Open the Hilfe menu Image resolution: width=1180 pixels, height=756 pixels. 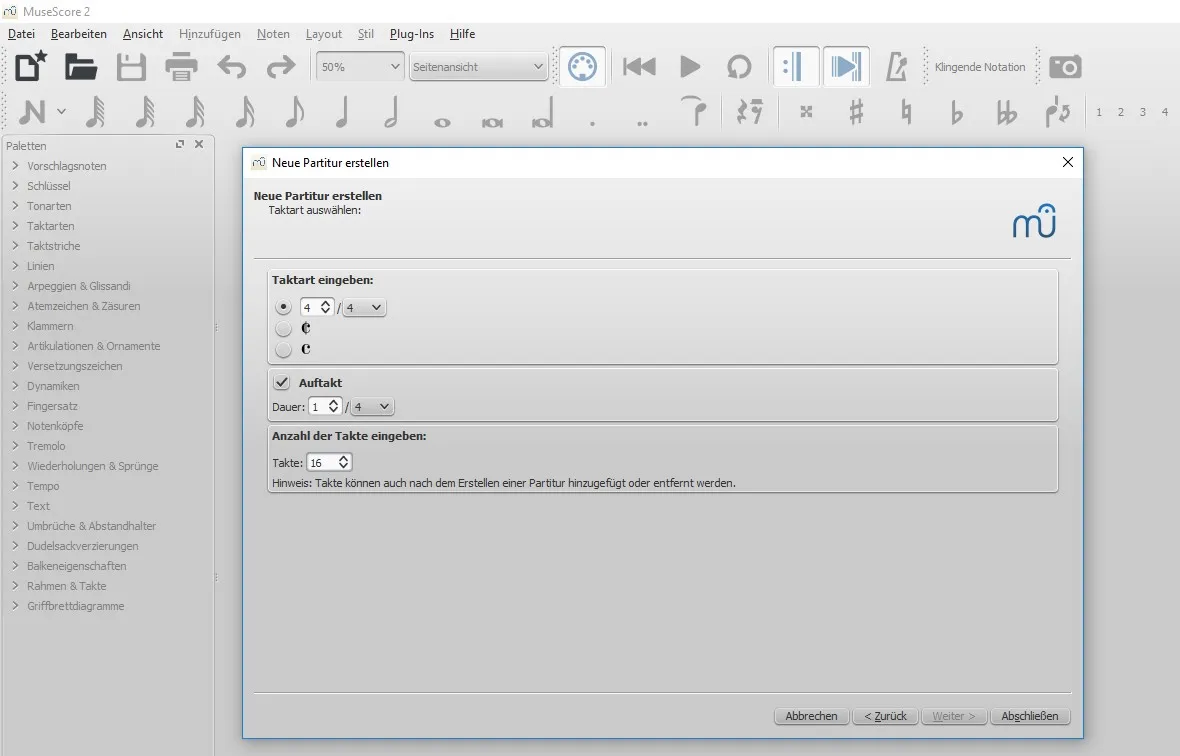coord(462,34)
